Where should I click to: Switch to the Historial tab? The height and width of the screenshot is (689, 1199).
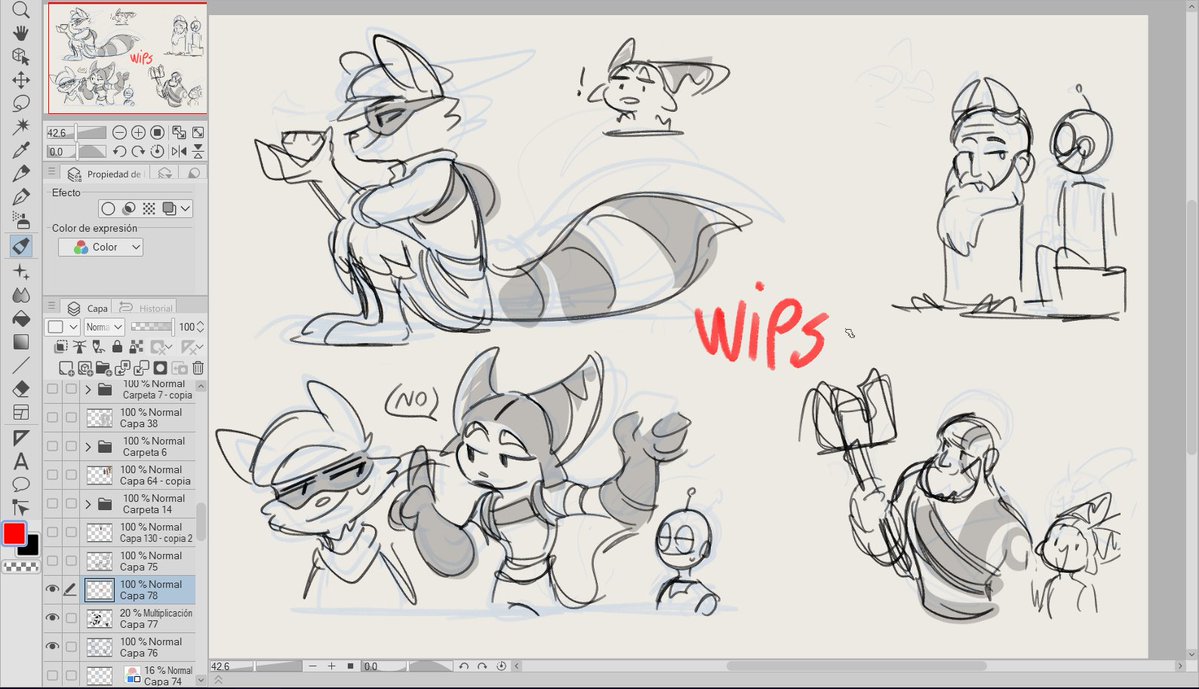point(147,308)
